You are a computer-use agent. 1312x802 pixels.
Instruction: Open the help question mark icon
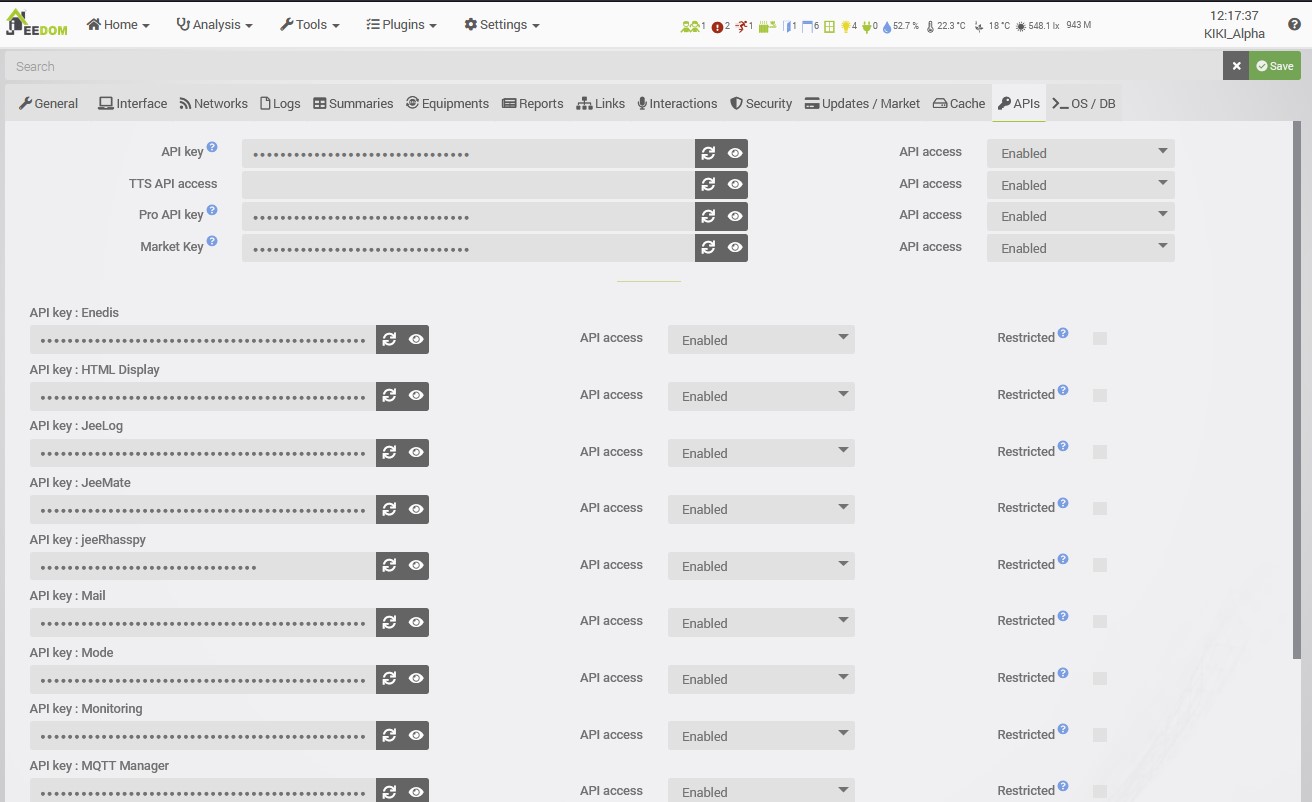1294,25
